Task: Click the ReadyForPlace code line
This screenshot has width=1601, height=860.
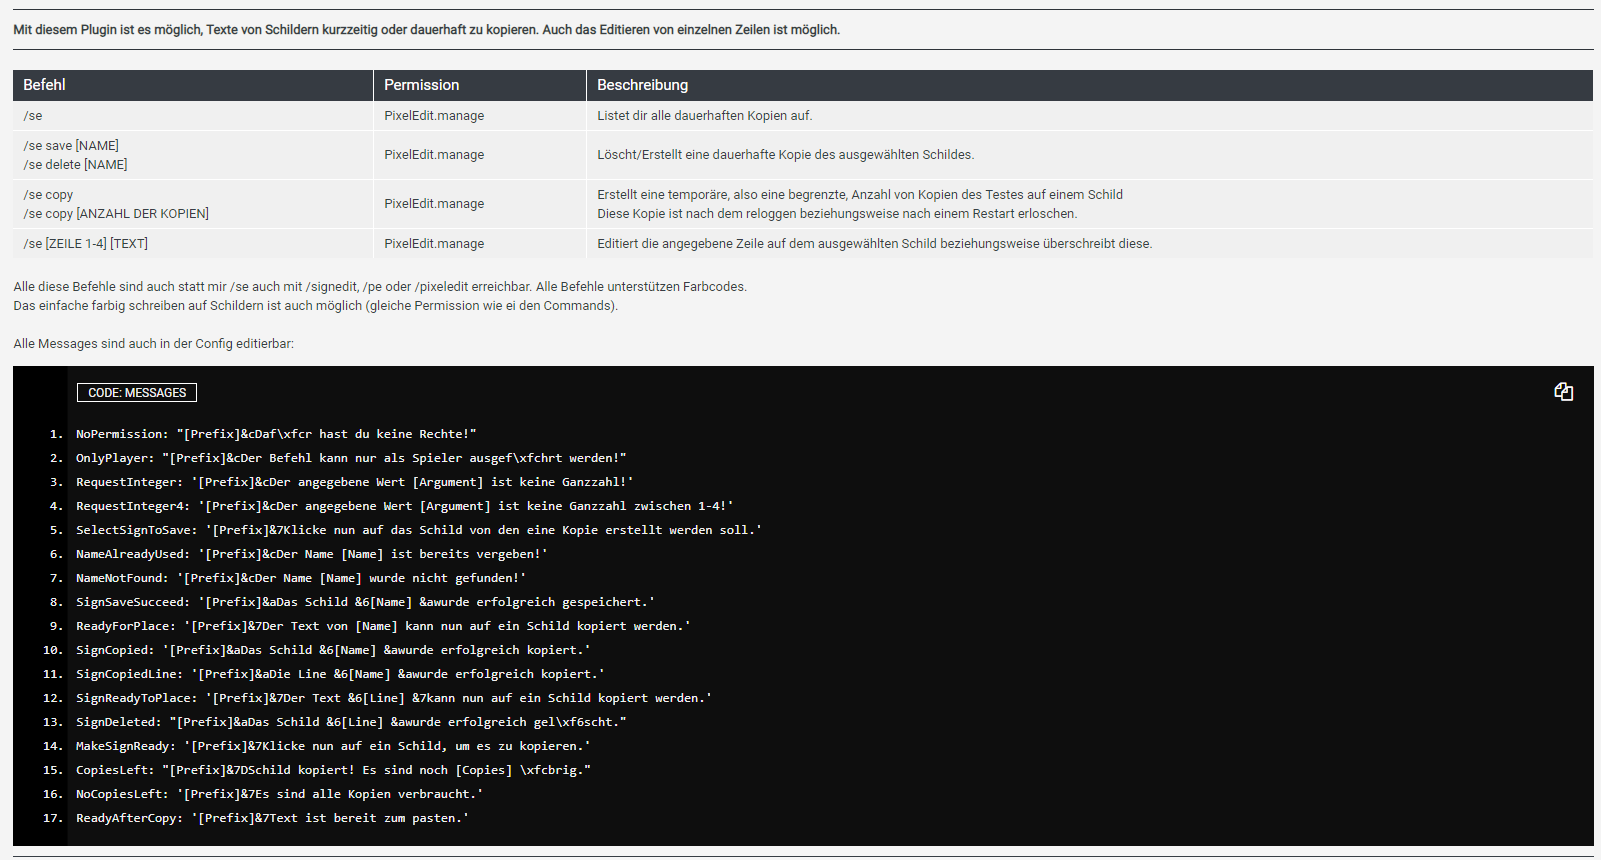Action: click(x=383, y=626)
